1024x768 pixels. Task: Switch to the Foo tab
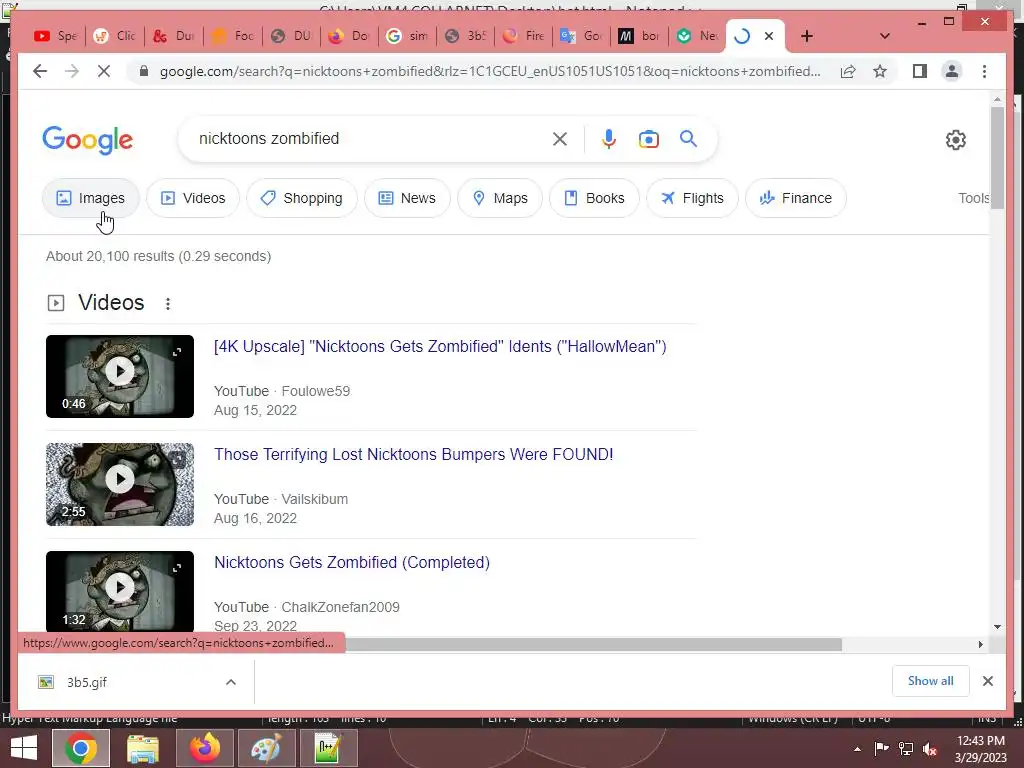coord(234,36)
